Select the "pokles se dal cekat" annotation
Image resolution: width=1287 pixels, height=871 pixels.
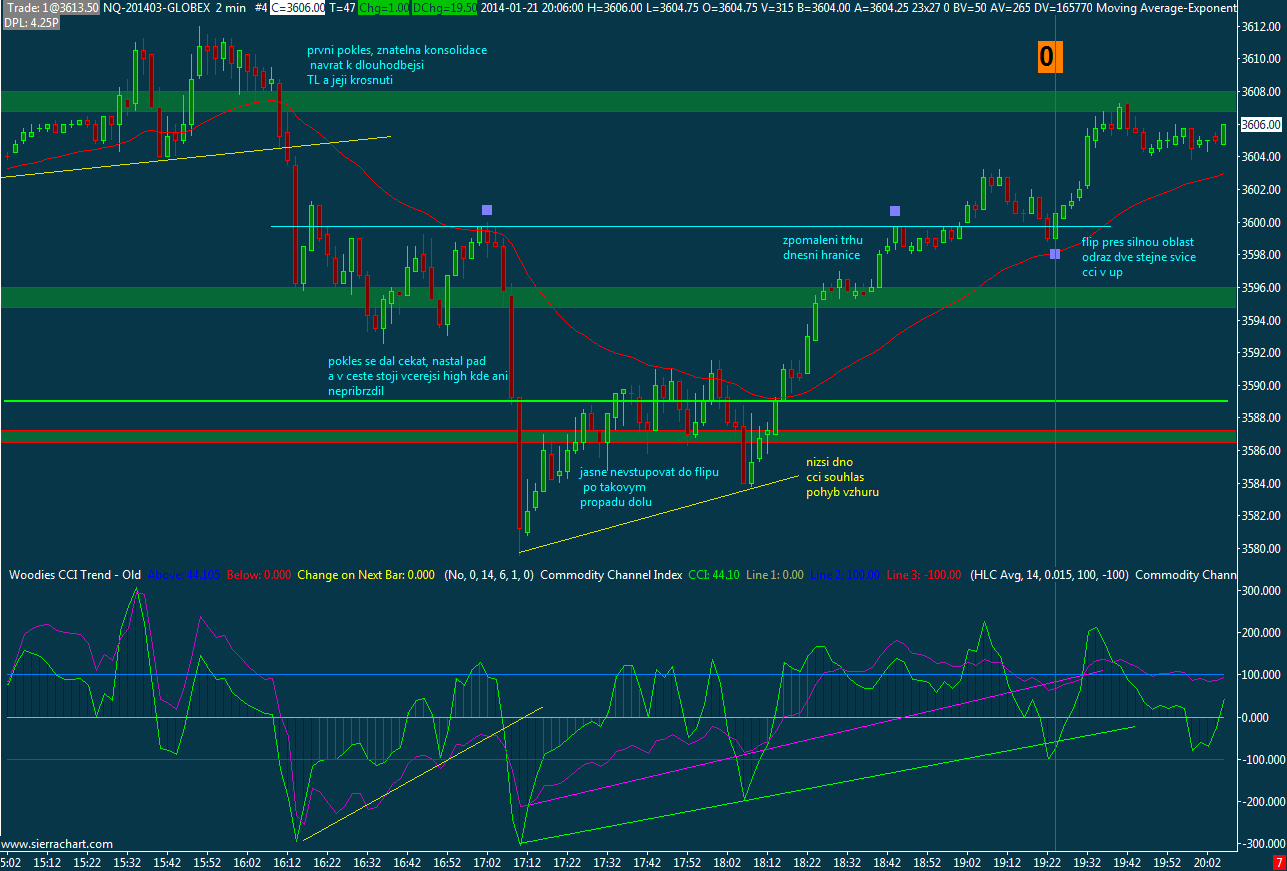click(x=418, y=376)
